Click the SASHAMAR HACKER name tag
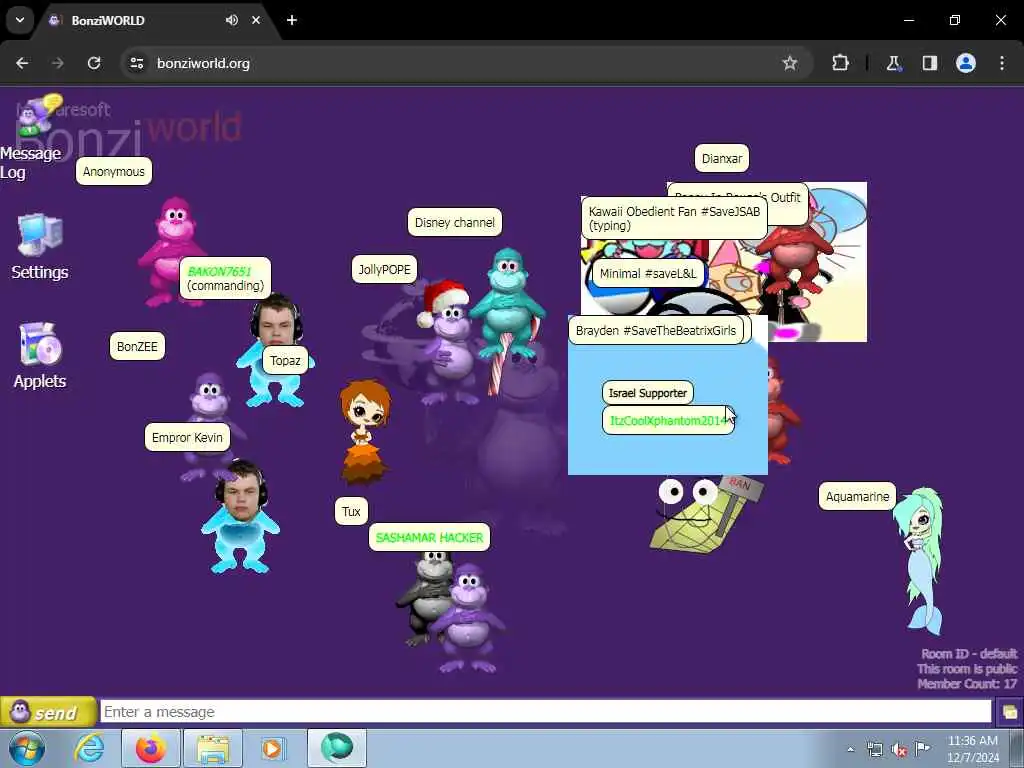1024x768 pixels. tap(429, 537)
